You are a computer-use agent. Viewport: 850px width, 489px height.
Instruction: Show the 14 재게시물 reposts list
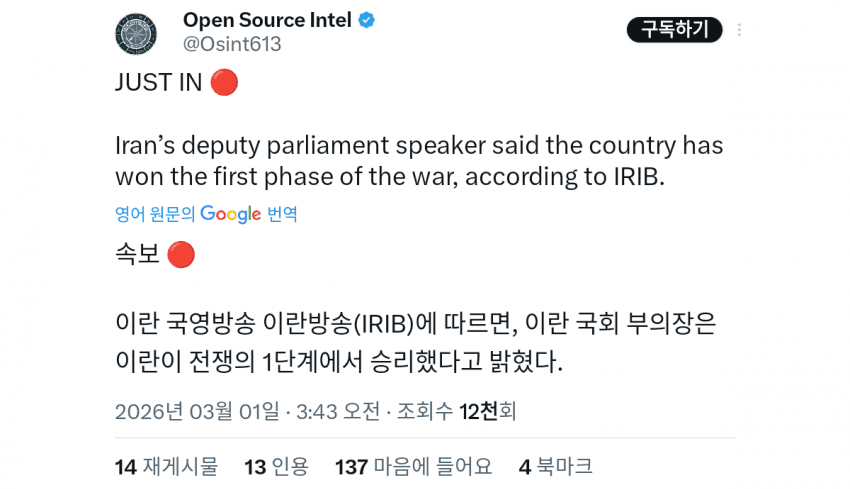166,466
